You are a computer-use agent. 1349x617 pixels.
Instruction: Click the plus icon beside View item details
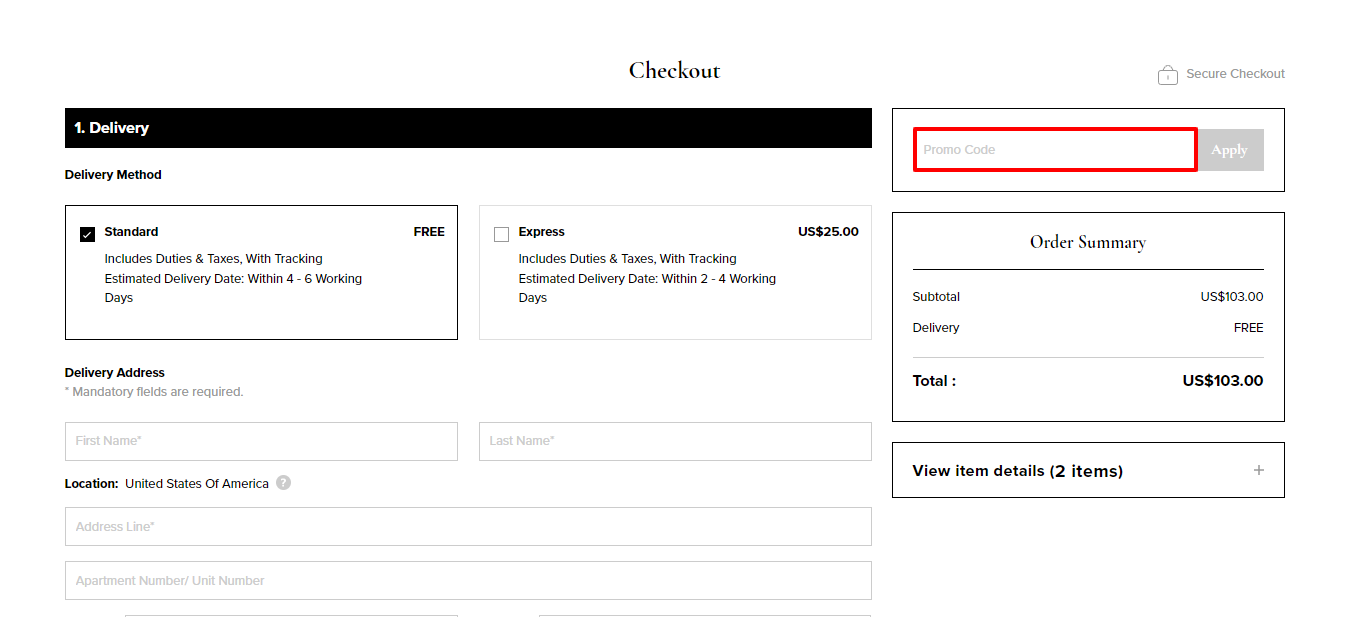pos(1258,470)
